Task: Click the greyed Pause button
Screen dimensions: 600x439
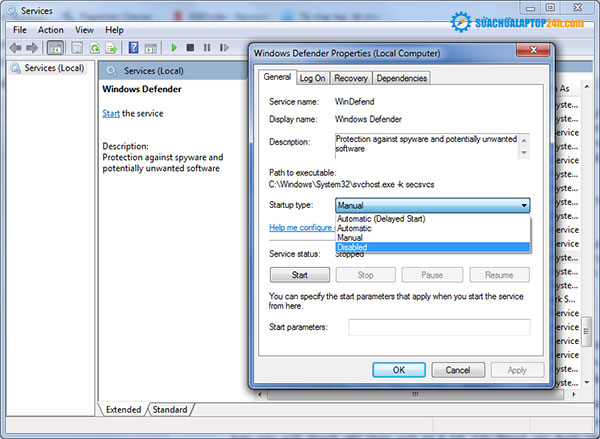Action: [x=432, y=275]
